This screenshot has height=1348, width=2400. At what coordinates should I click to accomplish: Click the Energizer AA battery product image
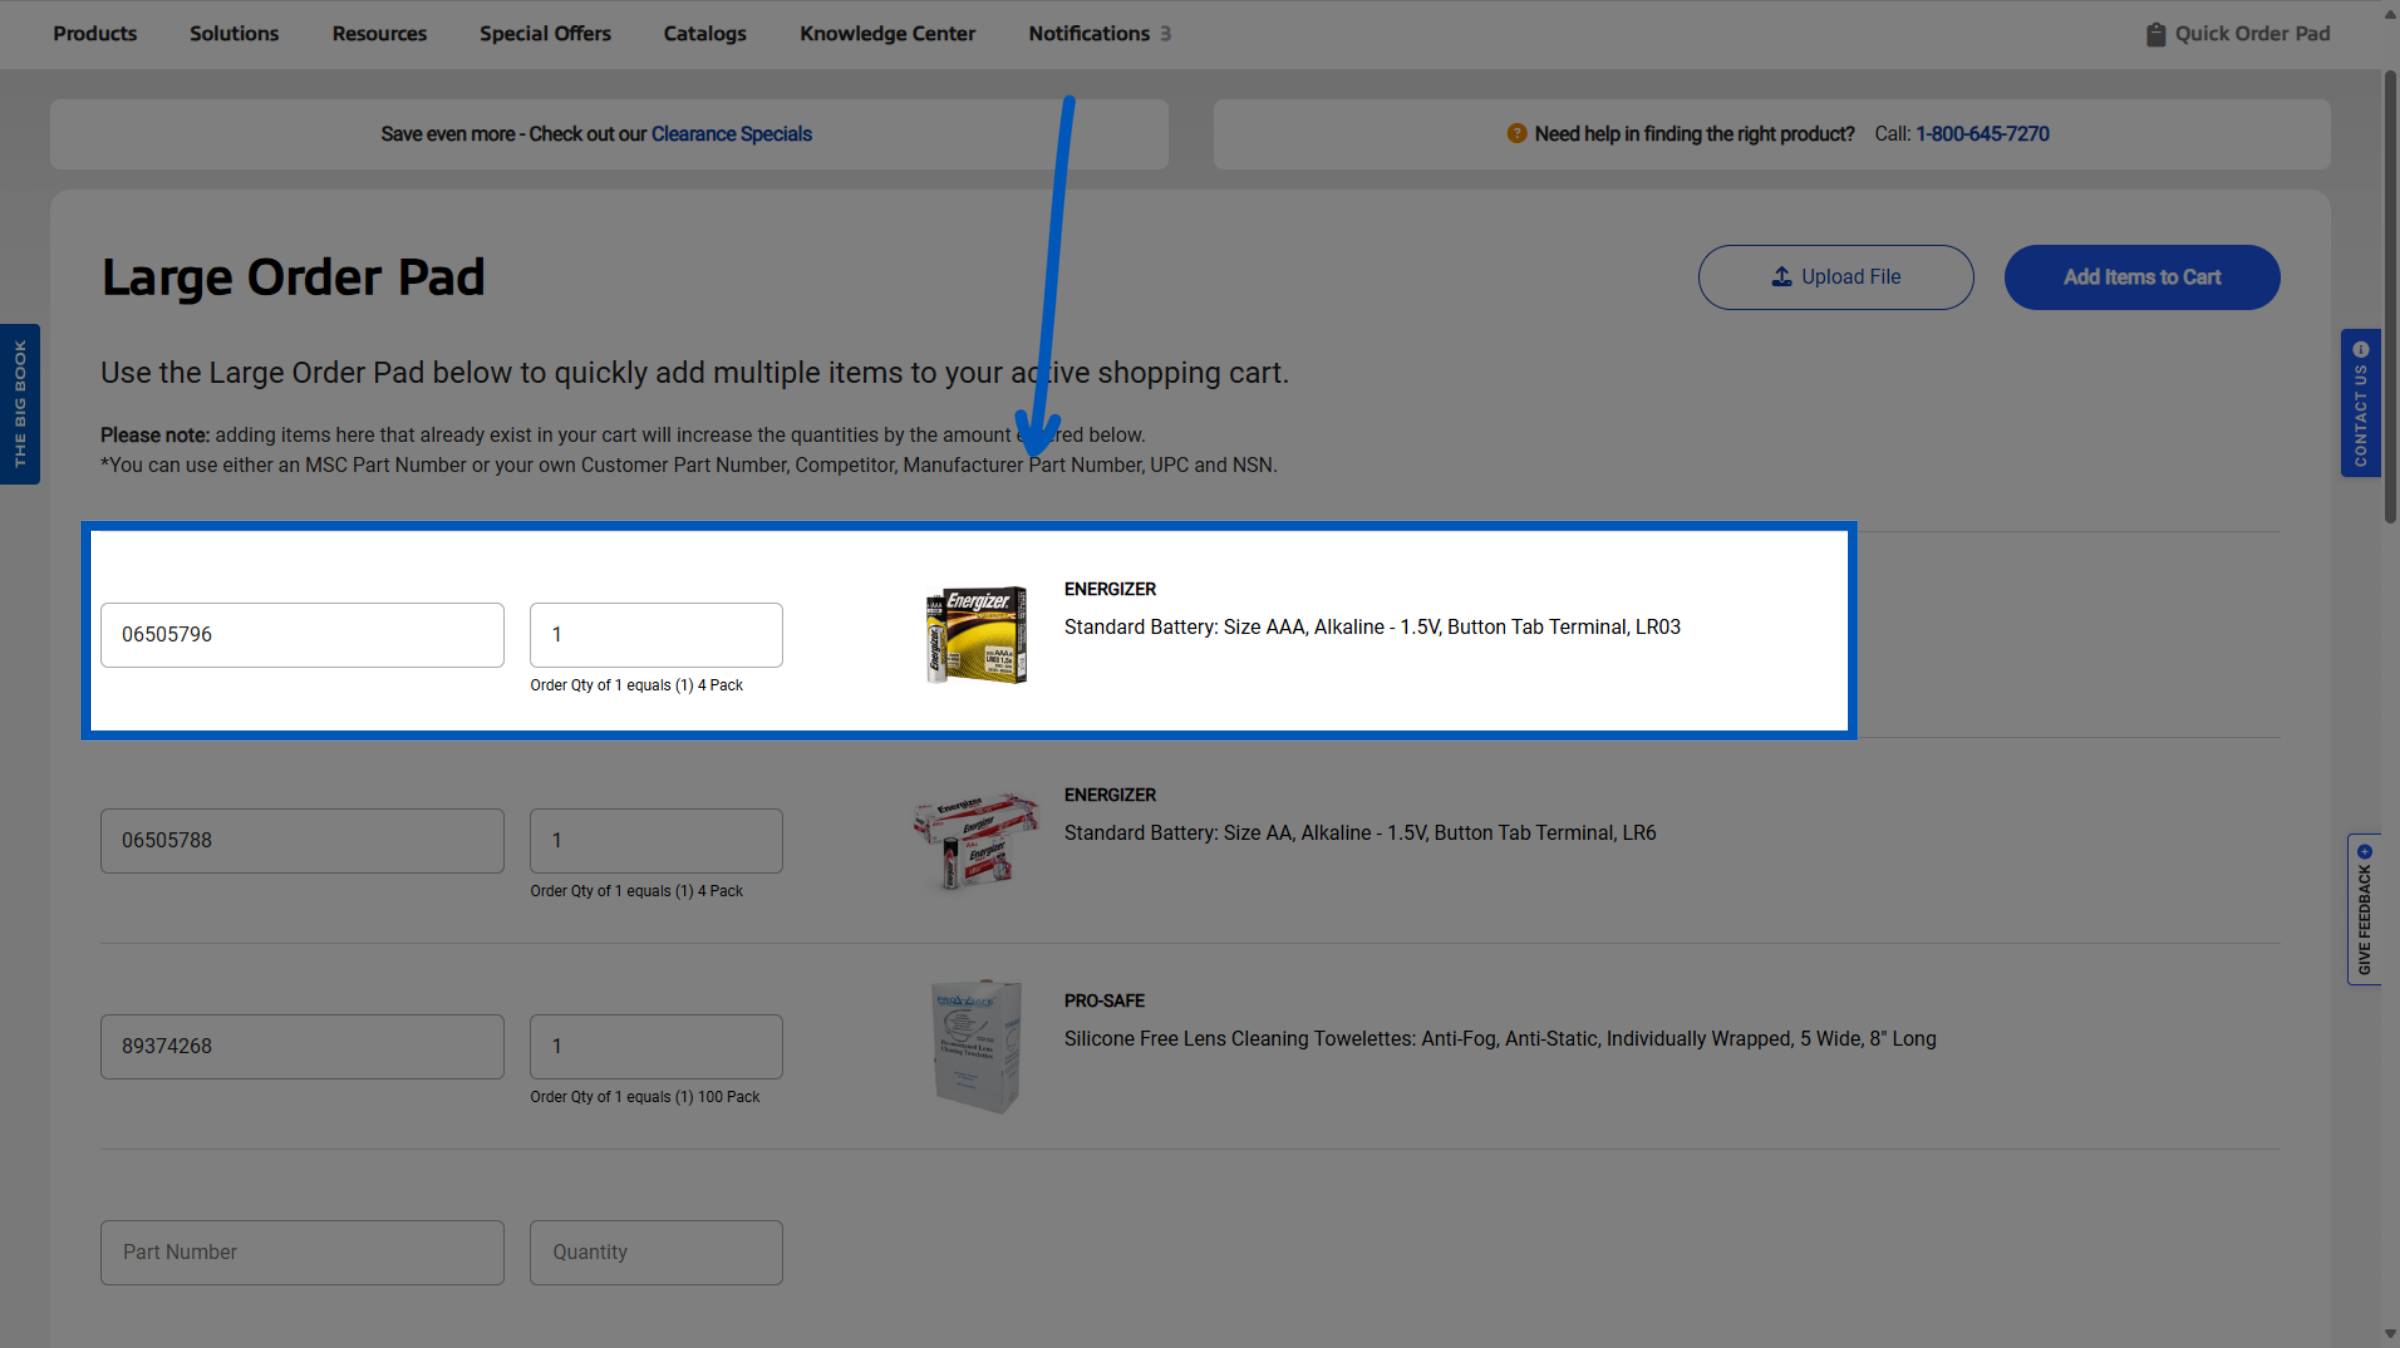977,841
